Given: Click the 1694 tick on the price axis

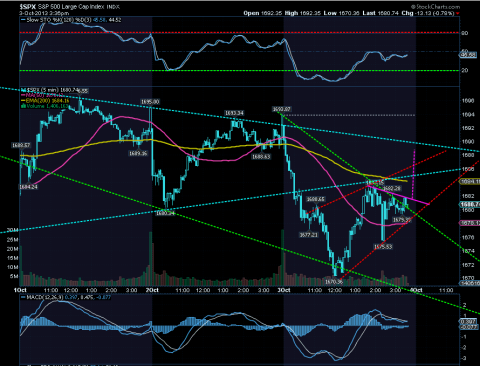Looking at the screenshot, I should click(x=468, y=115).
